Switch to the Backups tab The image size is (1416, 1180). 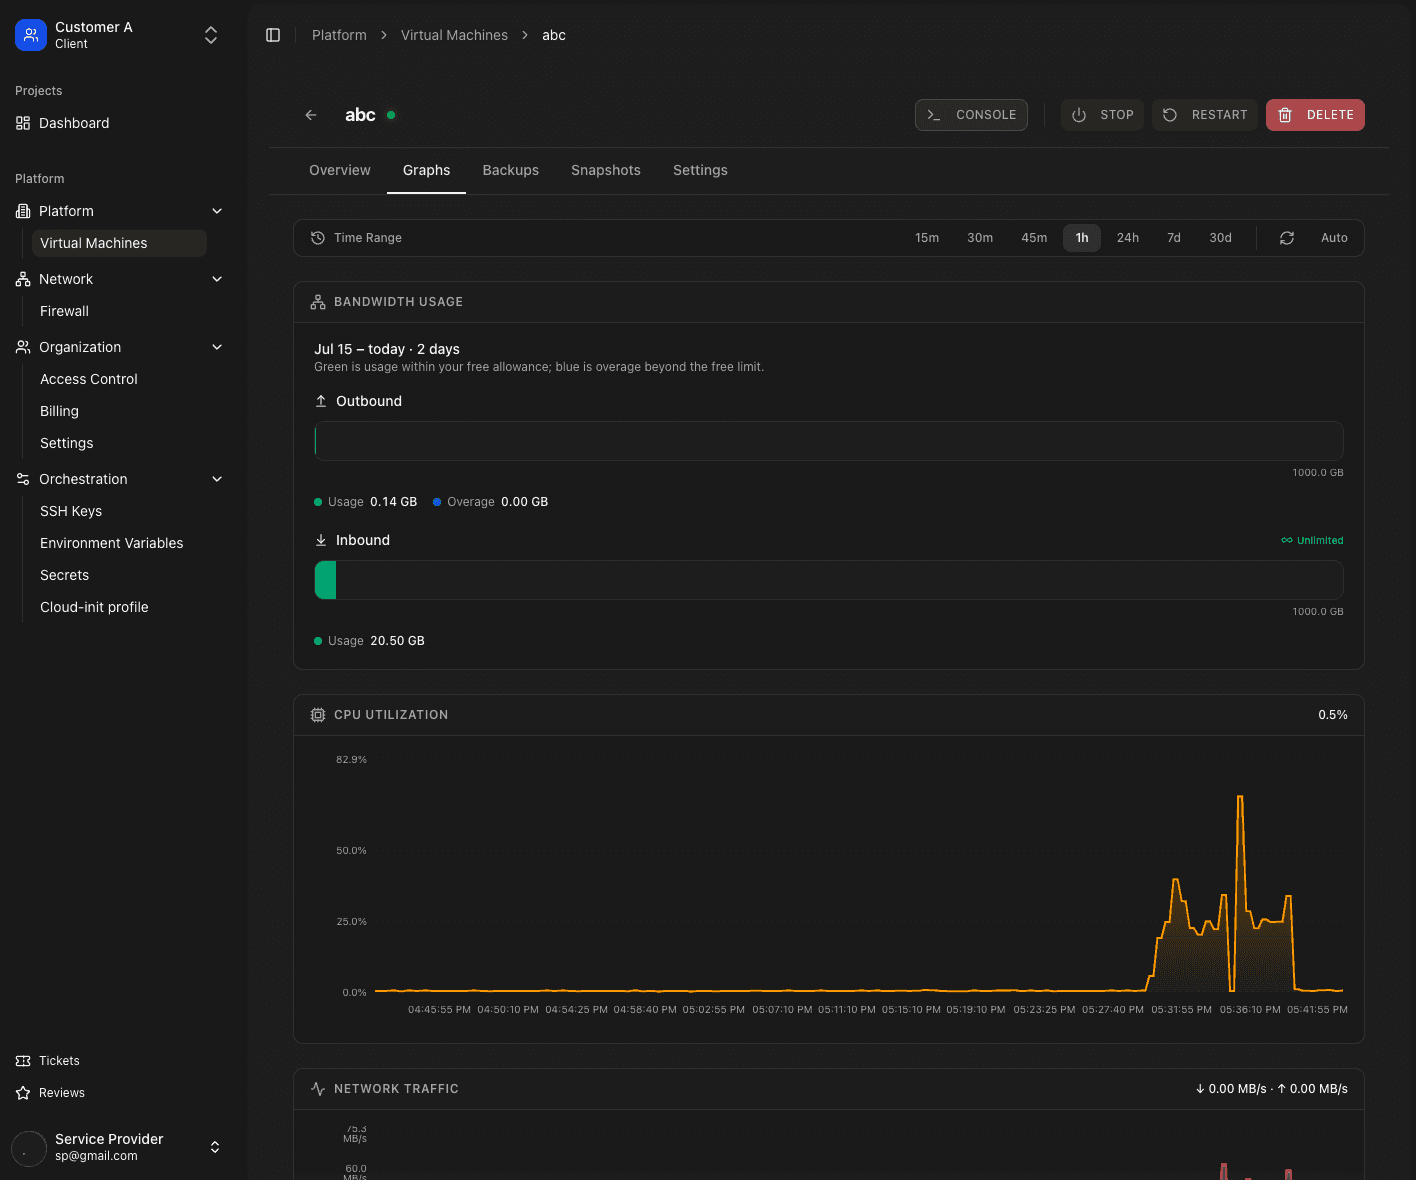[511, 170]
